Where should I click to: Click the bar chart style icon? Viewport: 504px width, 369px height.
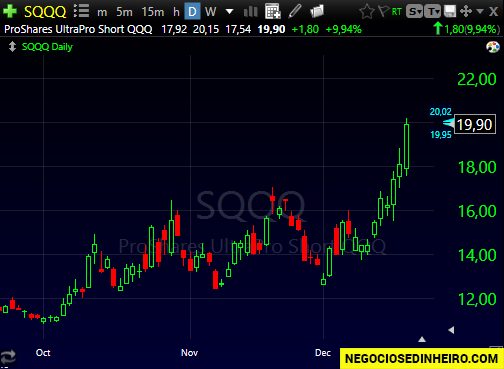point(251,12)
